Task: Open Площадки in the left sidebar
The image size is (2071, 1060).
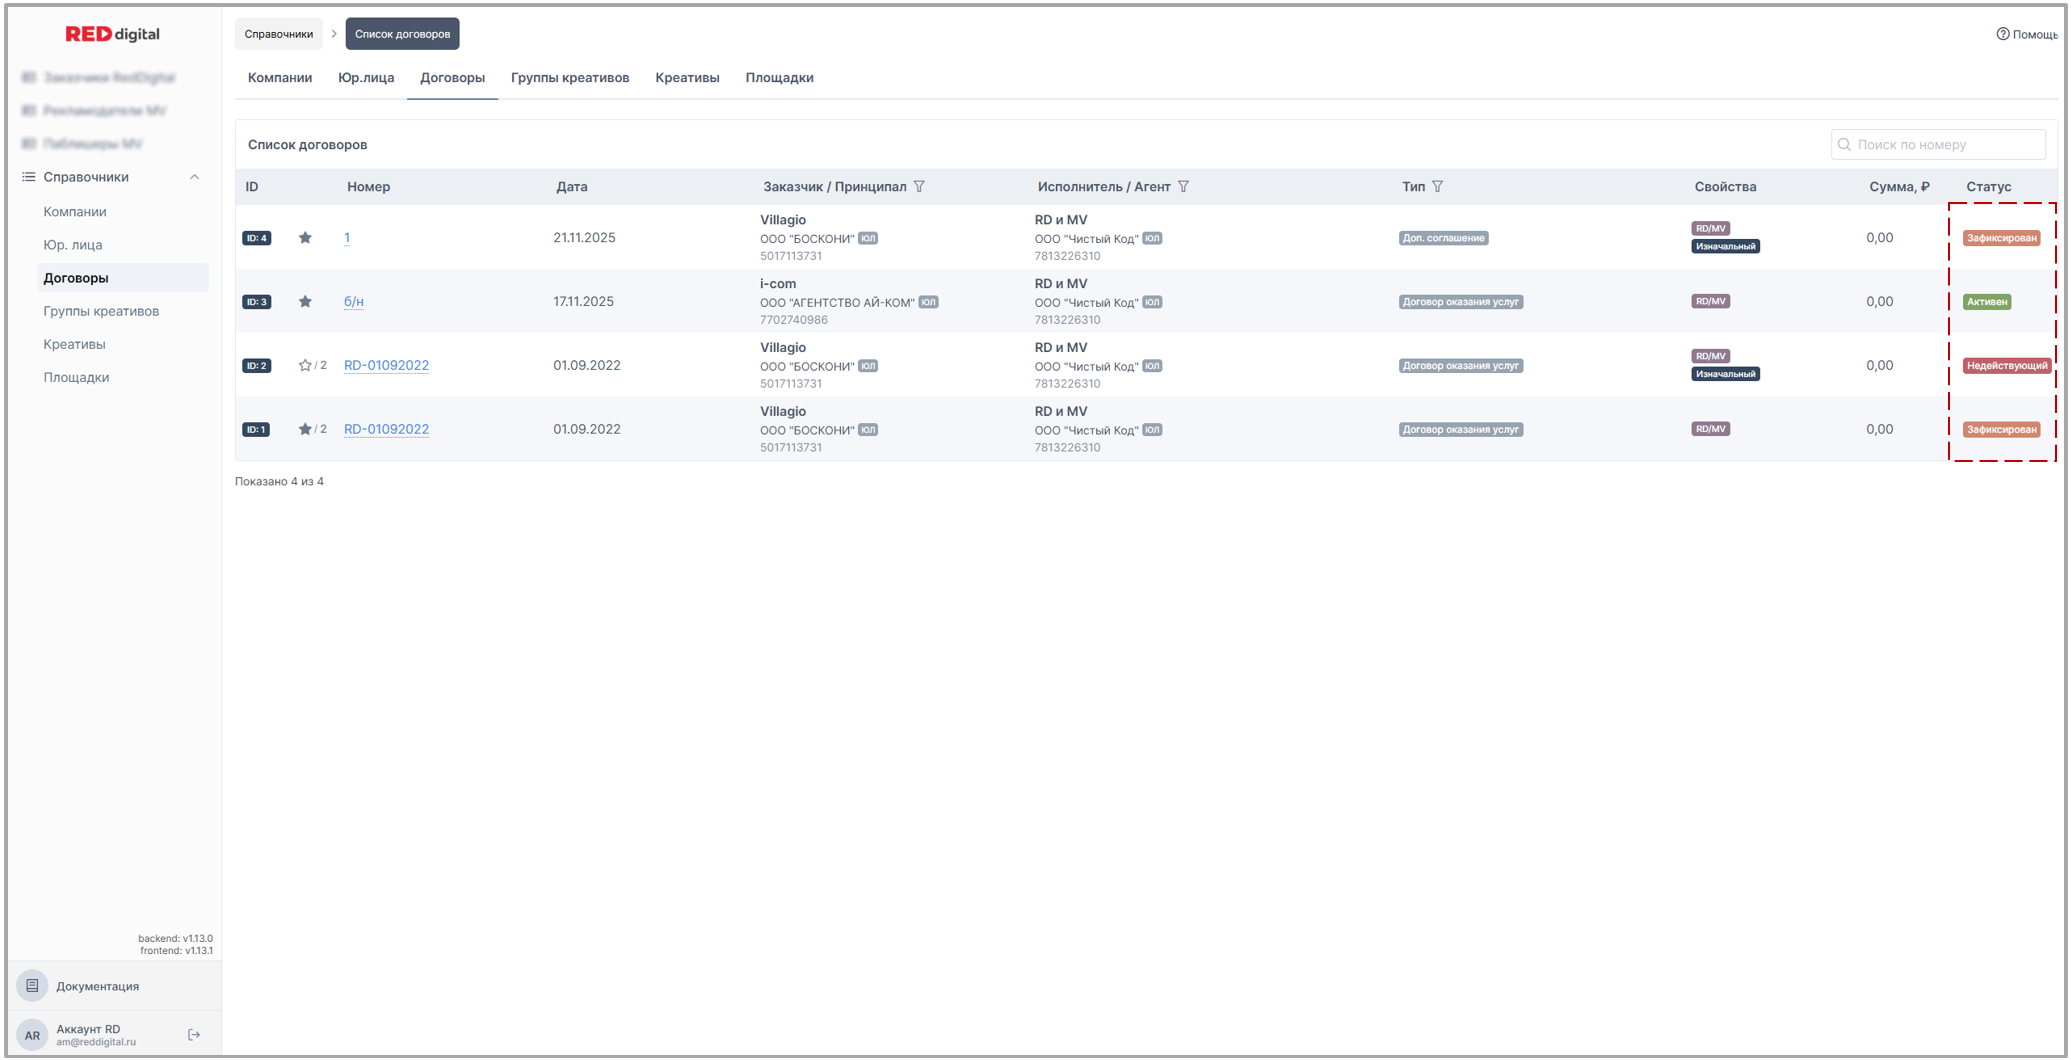Action: pyautogui.click(x=76, y=377)
